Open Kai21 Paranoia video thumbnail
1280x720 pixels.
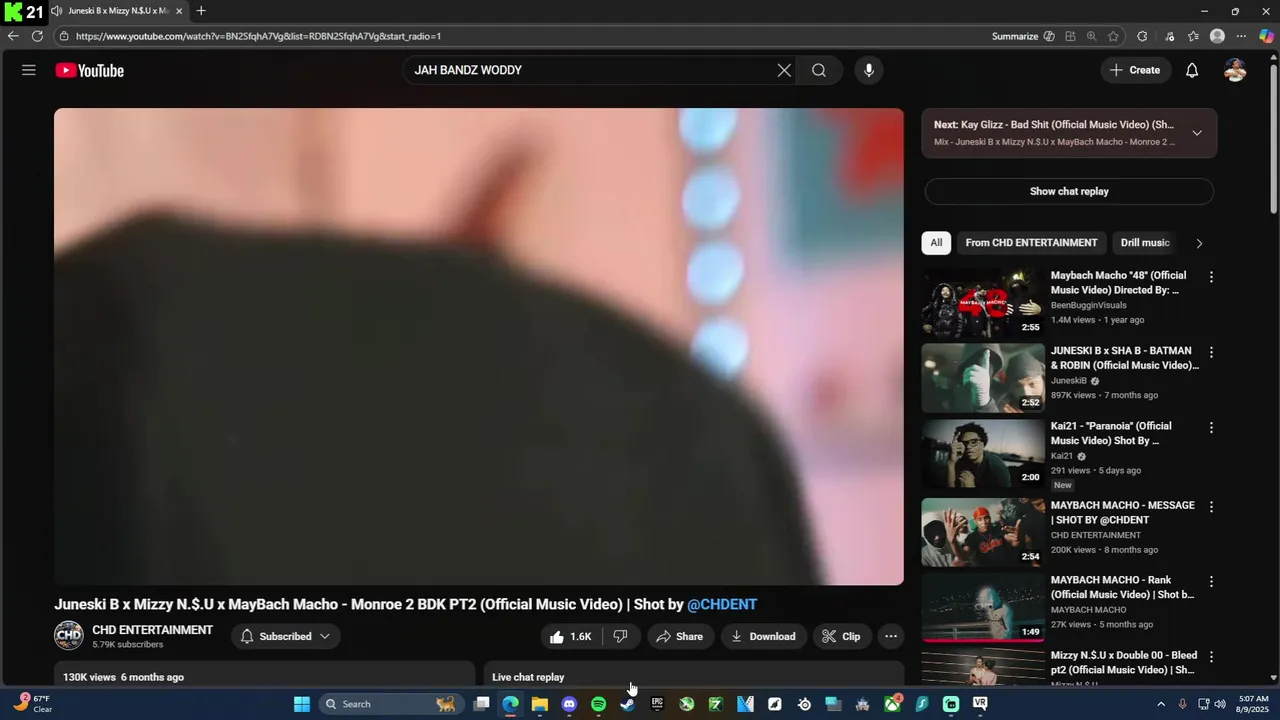tap(983, 453)
